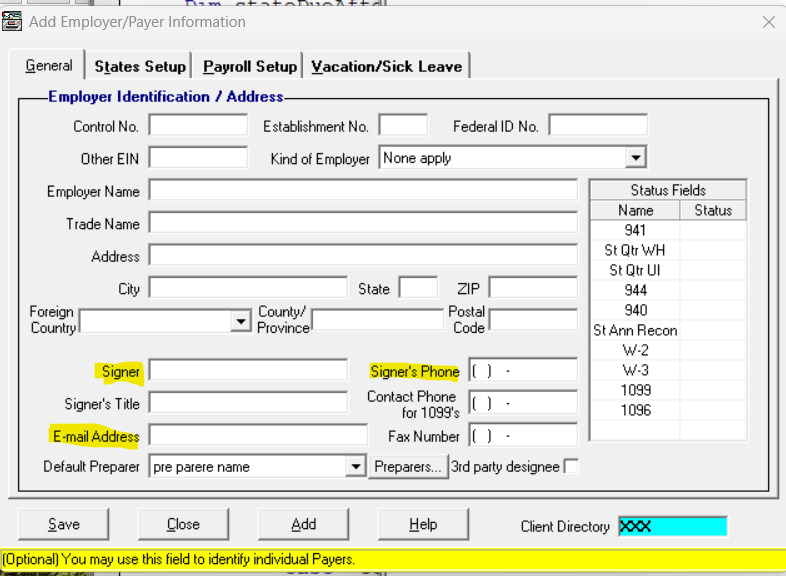Click the E-mail Address field
The width and height of the screenshot is (786, 576).
[258, 436]
